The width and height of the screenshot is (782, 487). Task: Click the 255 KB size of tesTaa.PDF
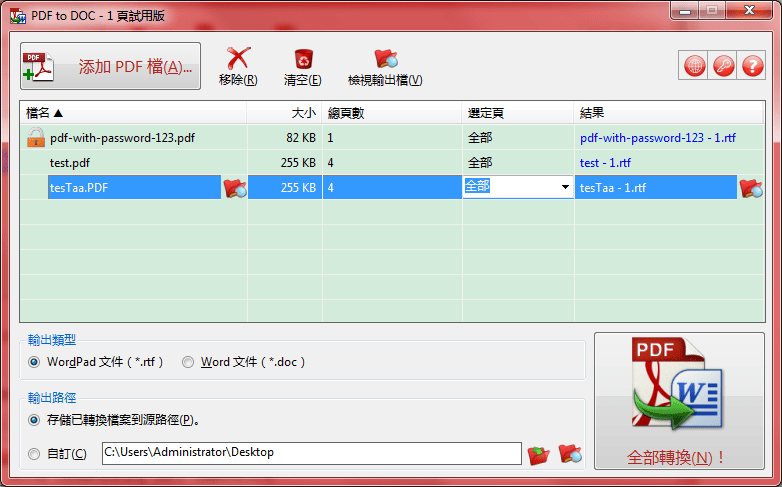[284, 187]
